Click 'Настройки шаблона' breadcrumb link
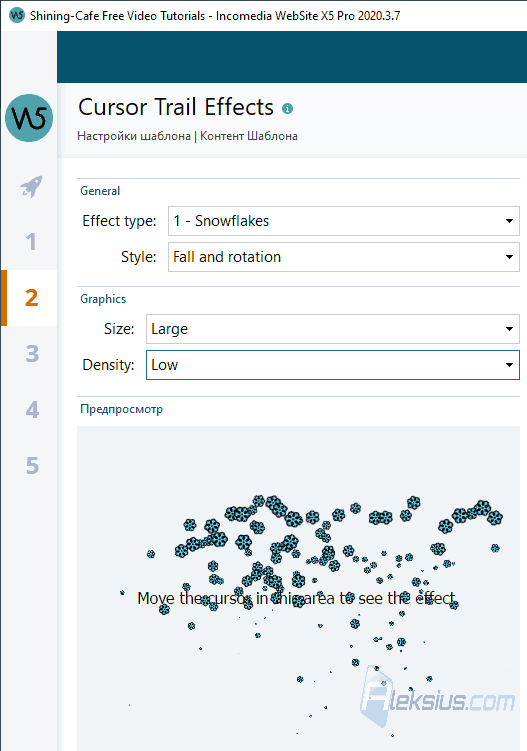527x751 pixels. coord(134,136)
